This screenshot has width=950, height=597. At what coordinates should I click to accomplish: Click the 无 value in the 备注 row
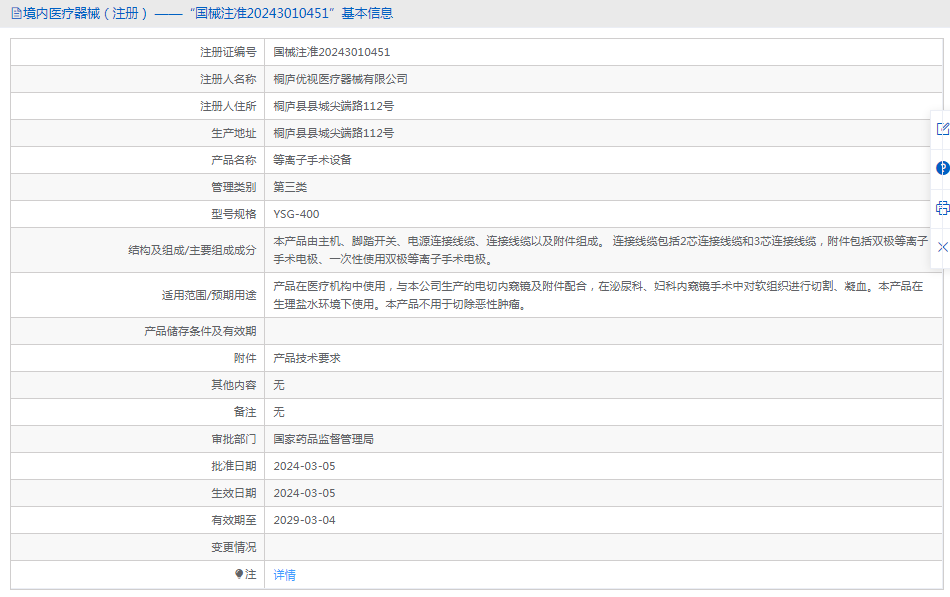[x=279, y=412]
